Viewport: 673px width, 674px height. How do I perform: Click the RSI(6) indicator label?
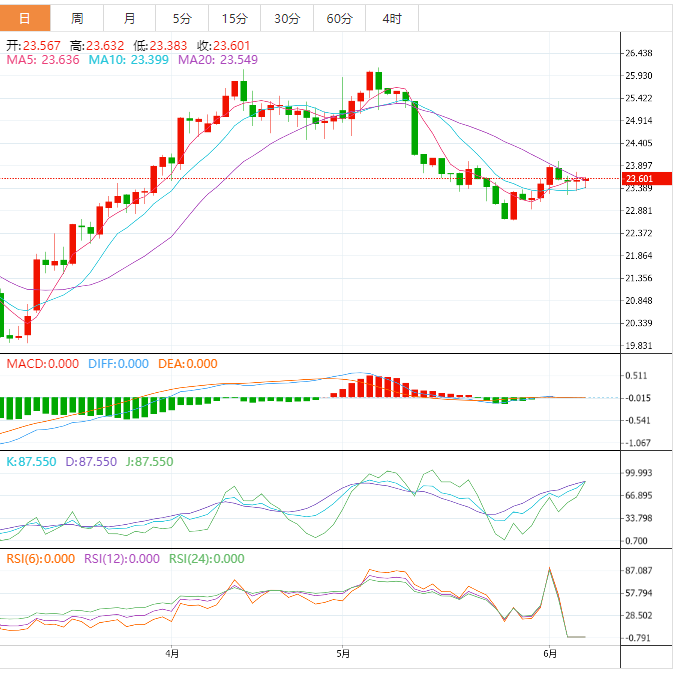[x=38, y=560]
